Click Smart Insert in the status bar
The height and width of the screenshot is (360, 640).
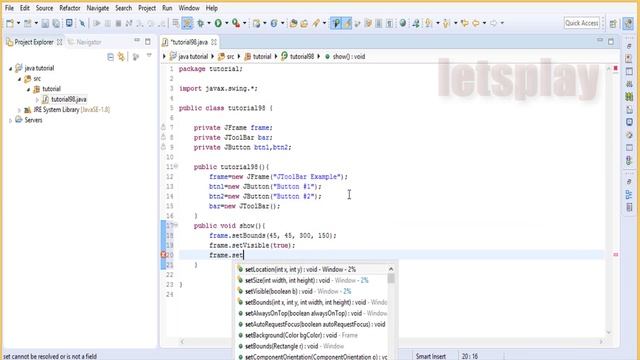pyautogui.click(x=431, y=356)
